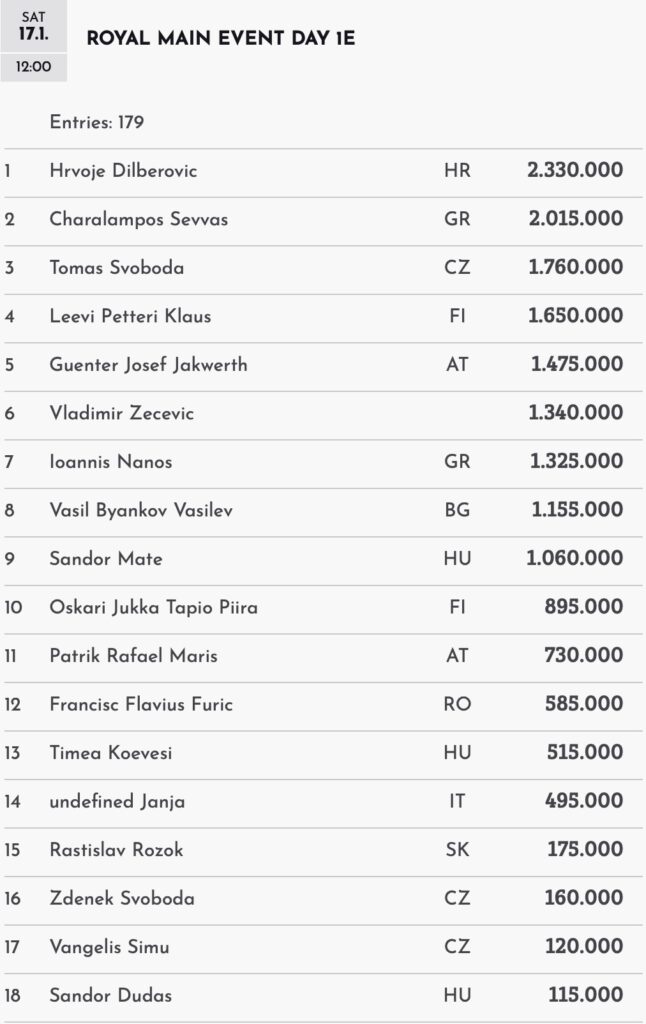Choose the Leevi Petteri Klaus row
The height and width of the screenshot is (1024, 646).
[130, 316]
